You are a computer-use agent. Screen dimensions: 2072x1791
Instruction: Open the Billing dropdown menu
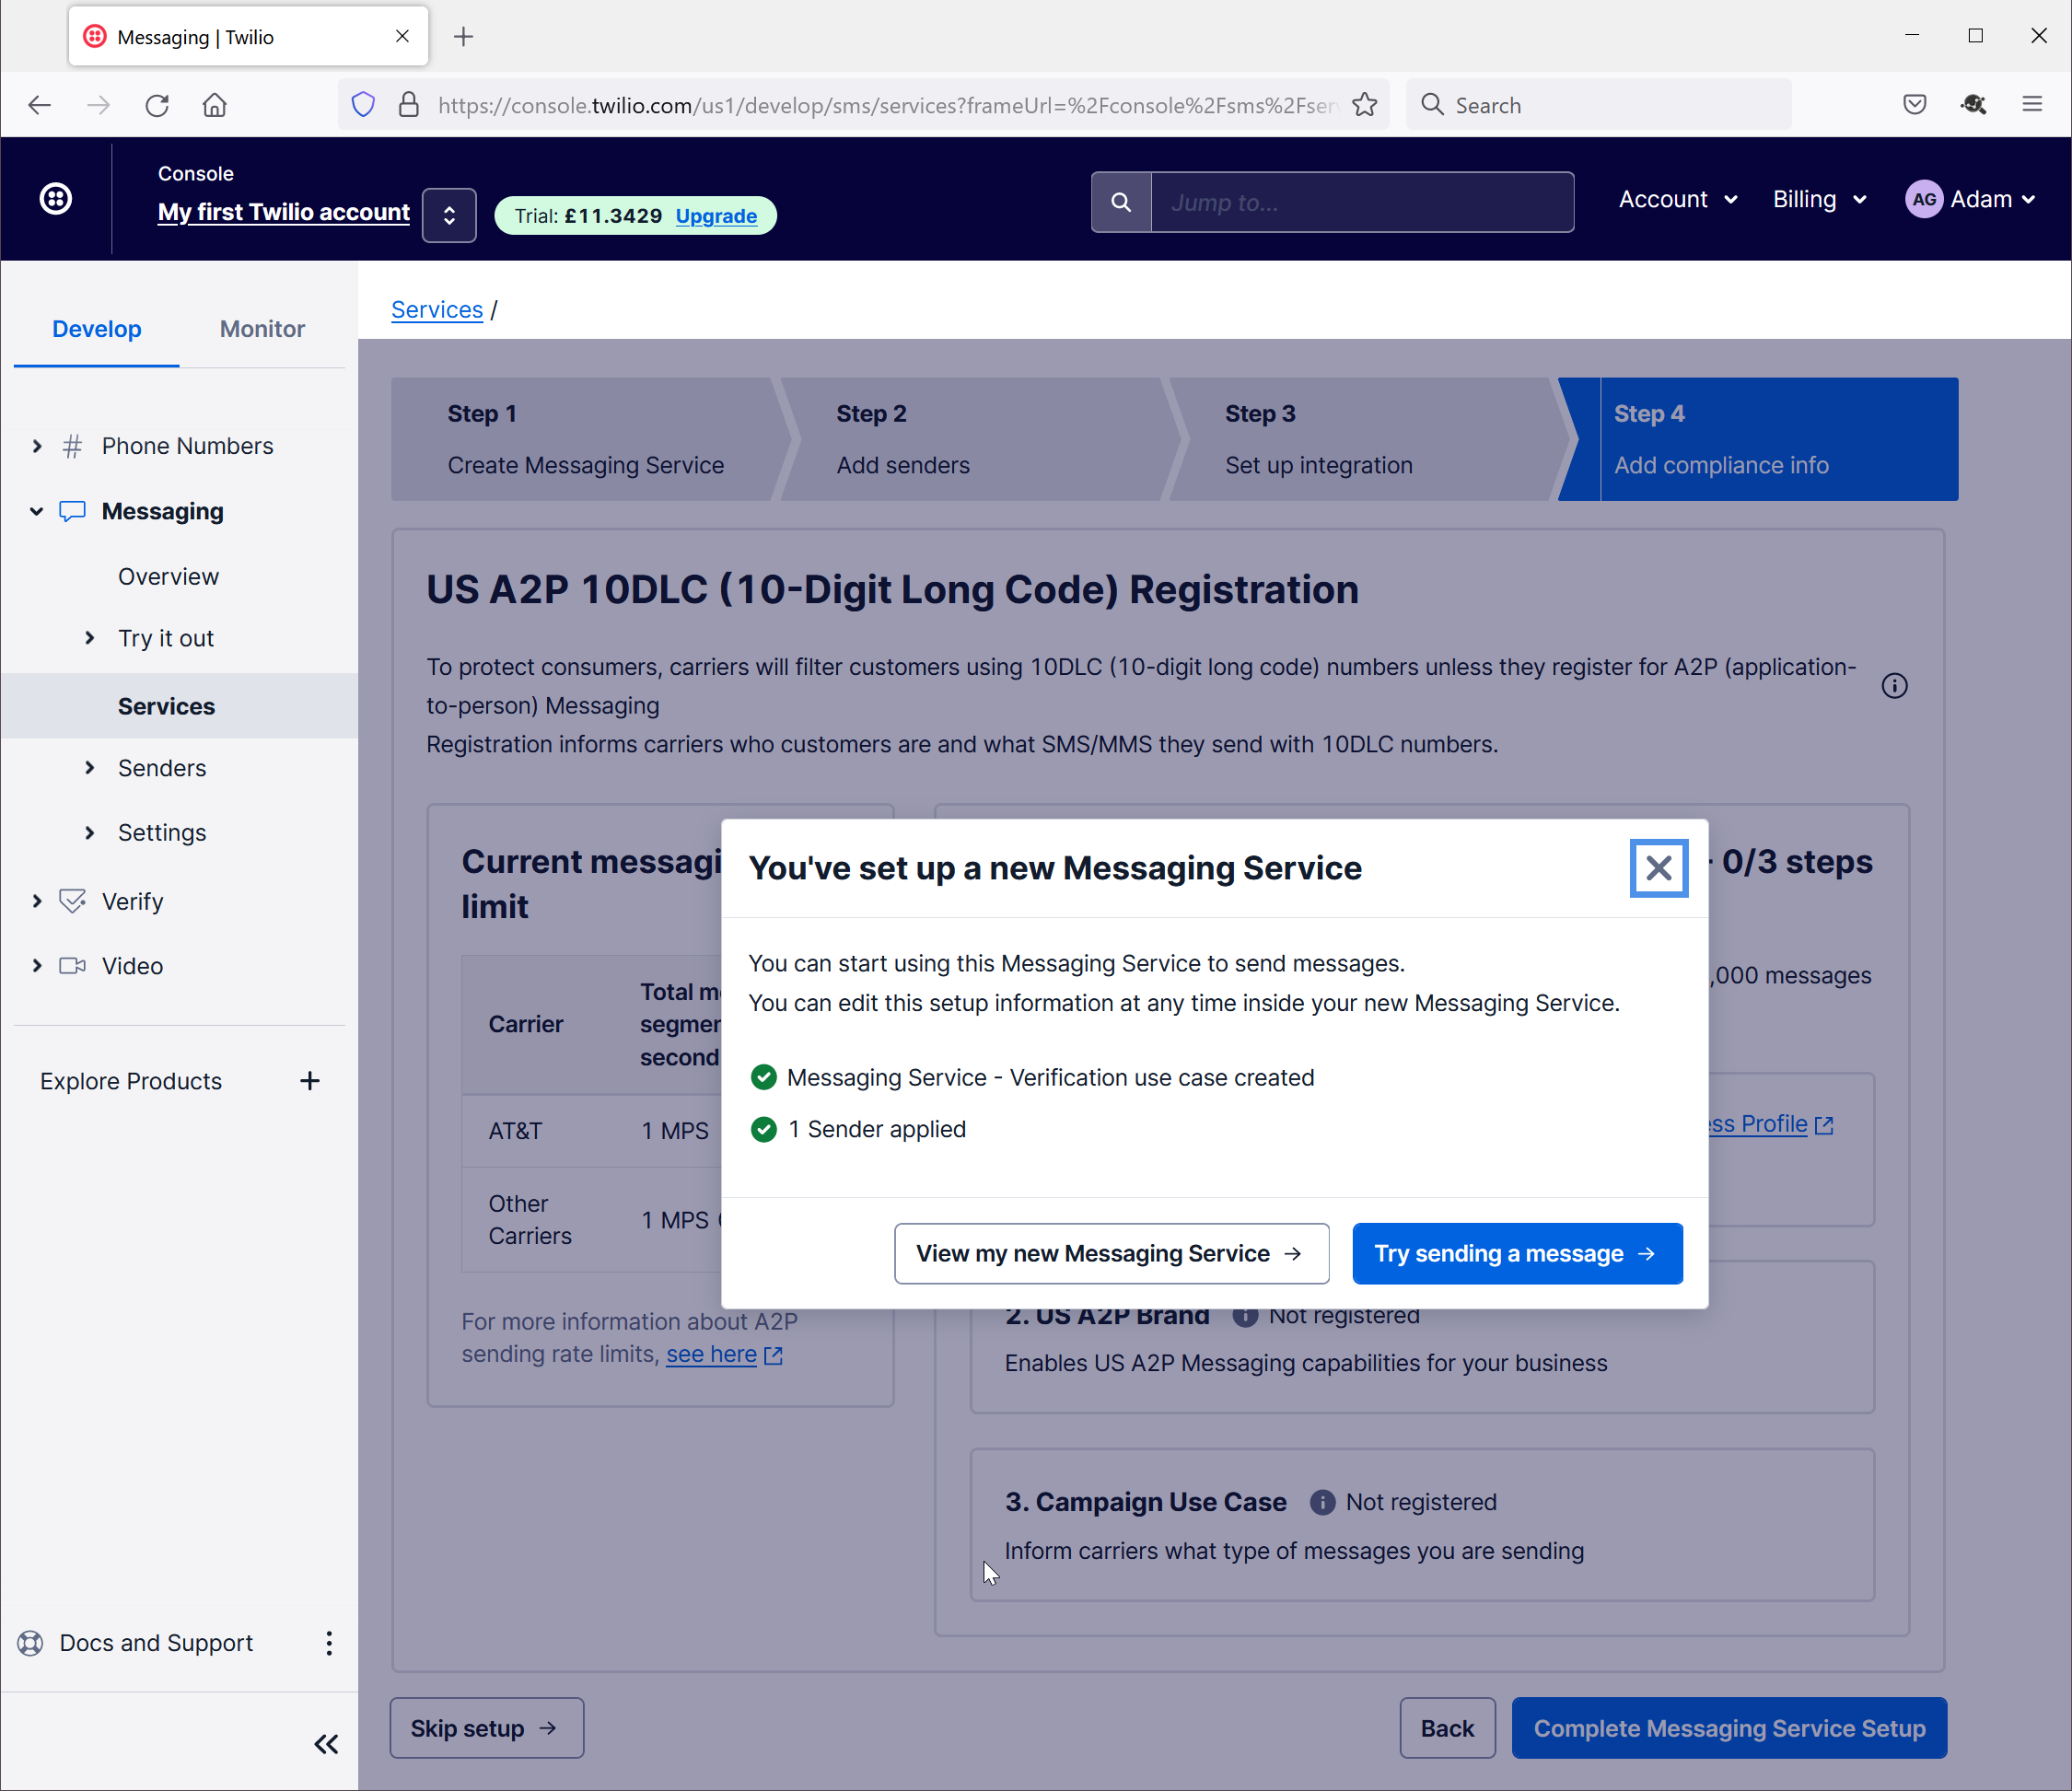tap(1819, 199)
